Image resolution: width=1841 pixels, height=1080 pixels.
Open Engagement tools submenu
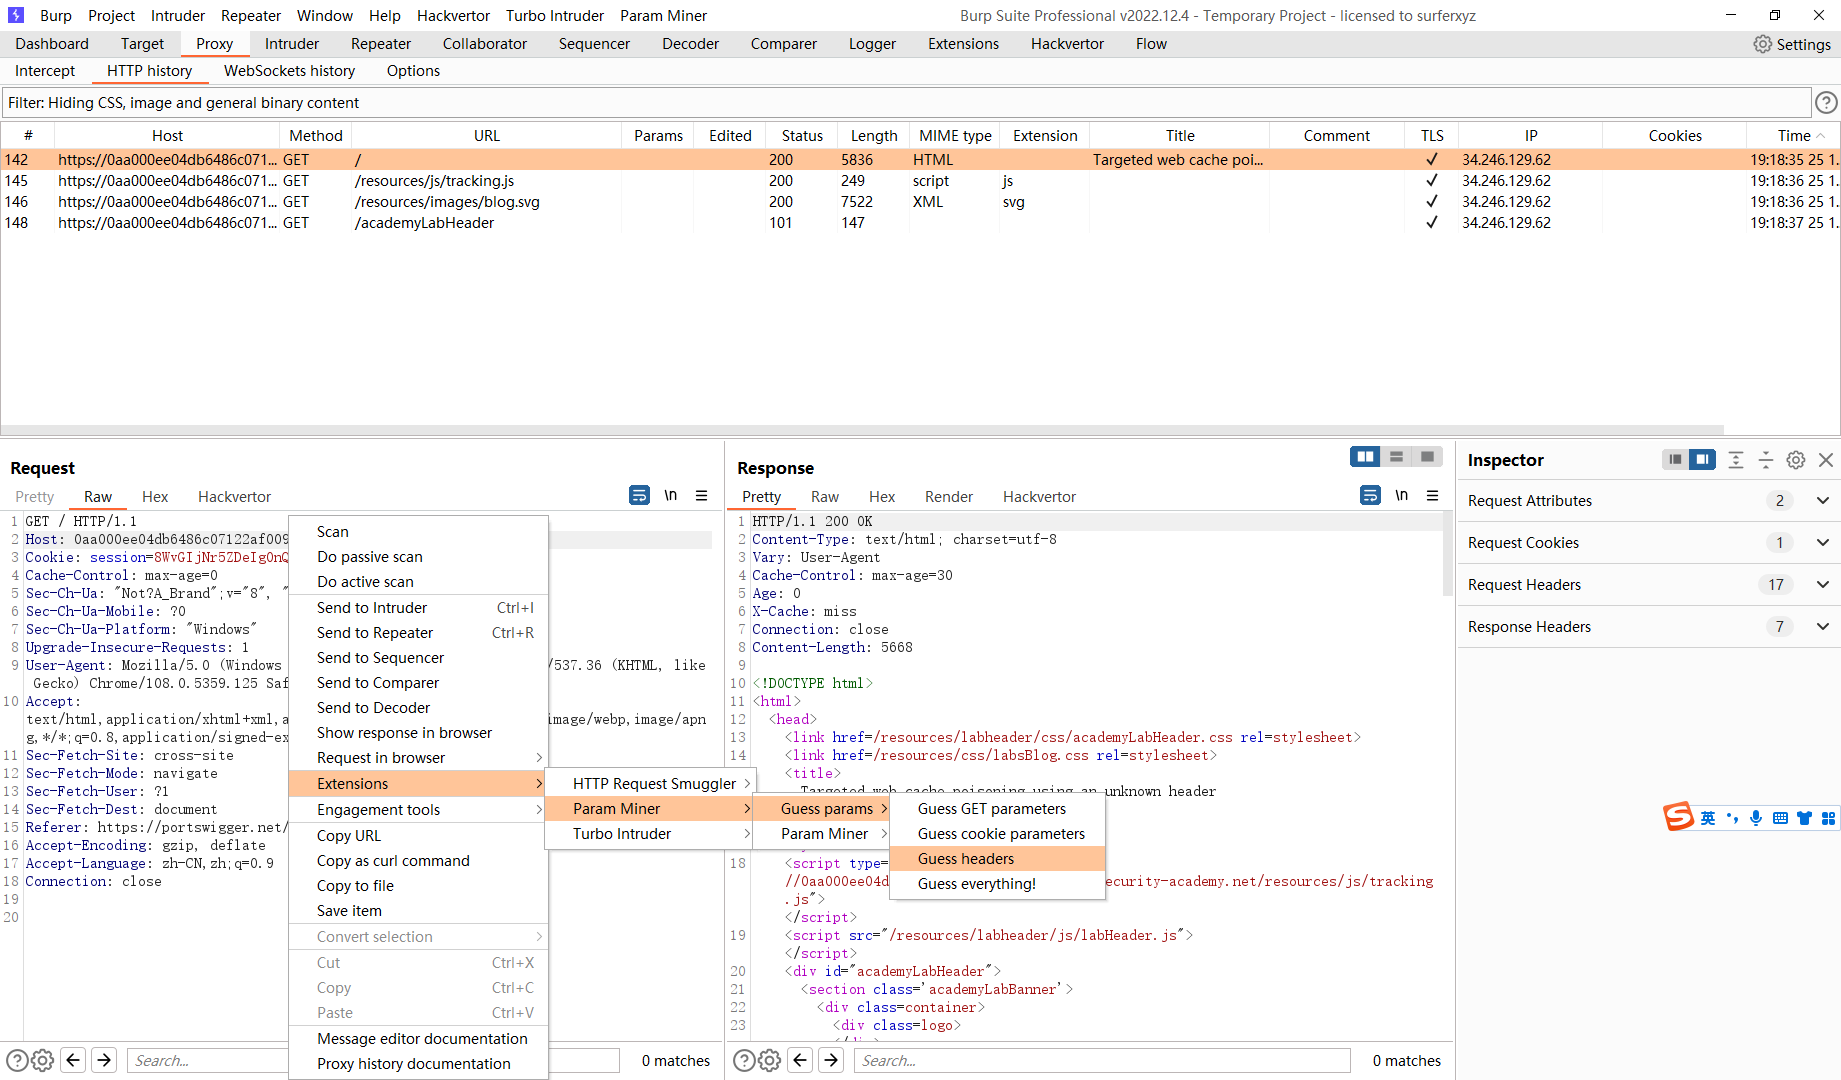(x=418, y=810)
